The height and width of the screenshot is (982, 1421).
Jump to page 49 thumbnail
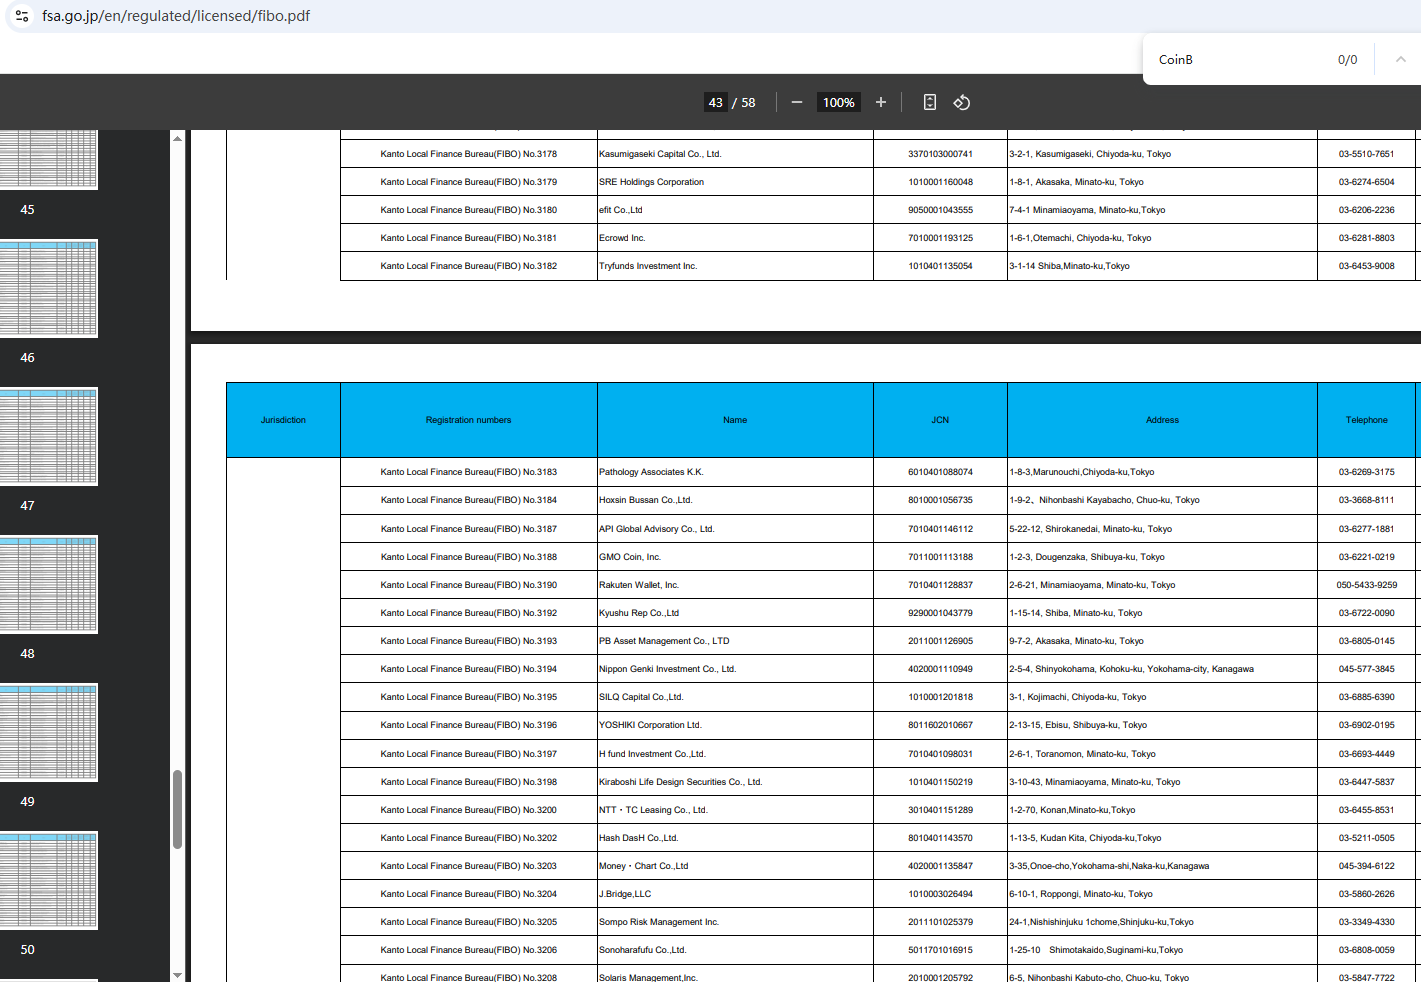click(x=49, y=733)
